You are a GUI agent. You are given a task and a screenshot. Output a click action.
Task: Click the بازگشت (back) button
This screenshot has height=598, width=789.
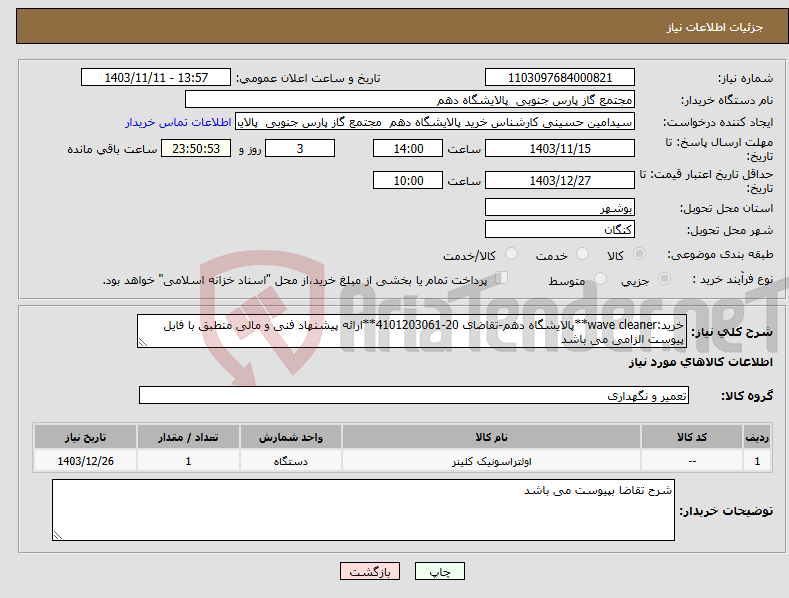pos(370,571)
